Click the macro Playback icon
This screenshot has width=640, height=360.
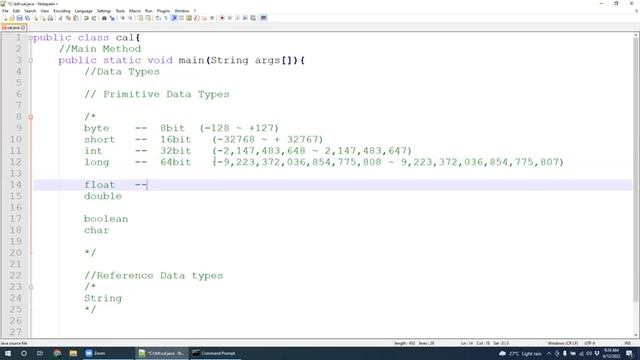237,18
